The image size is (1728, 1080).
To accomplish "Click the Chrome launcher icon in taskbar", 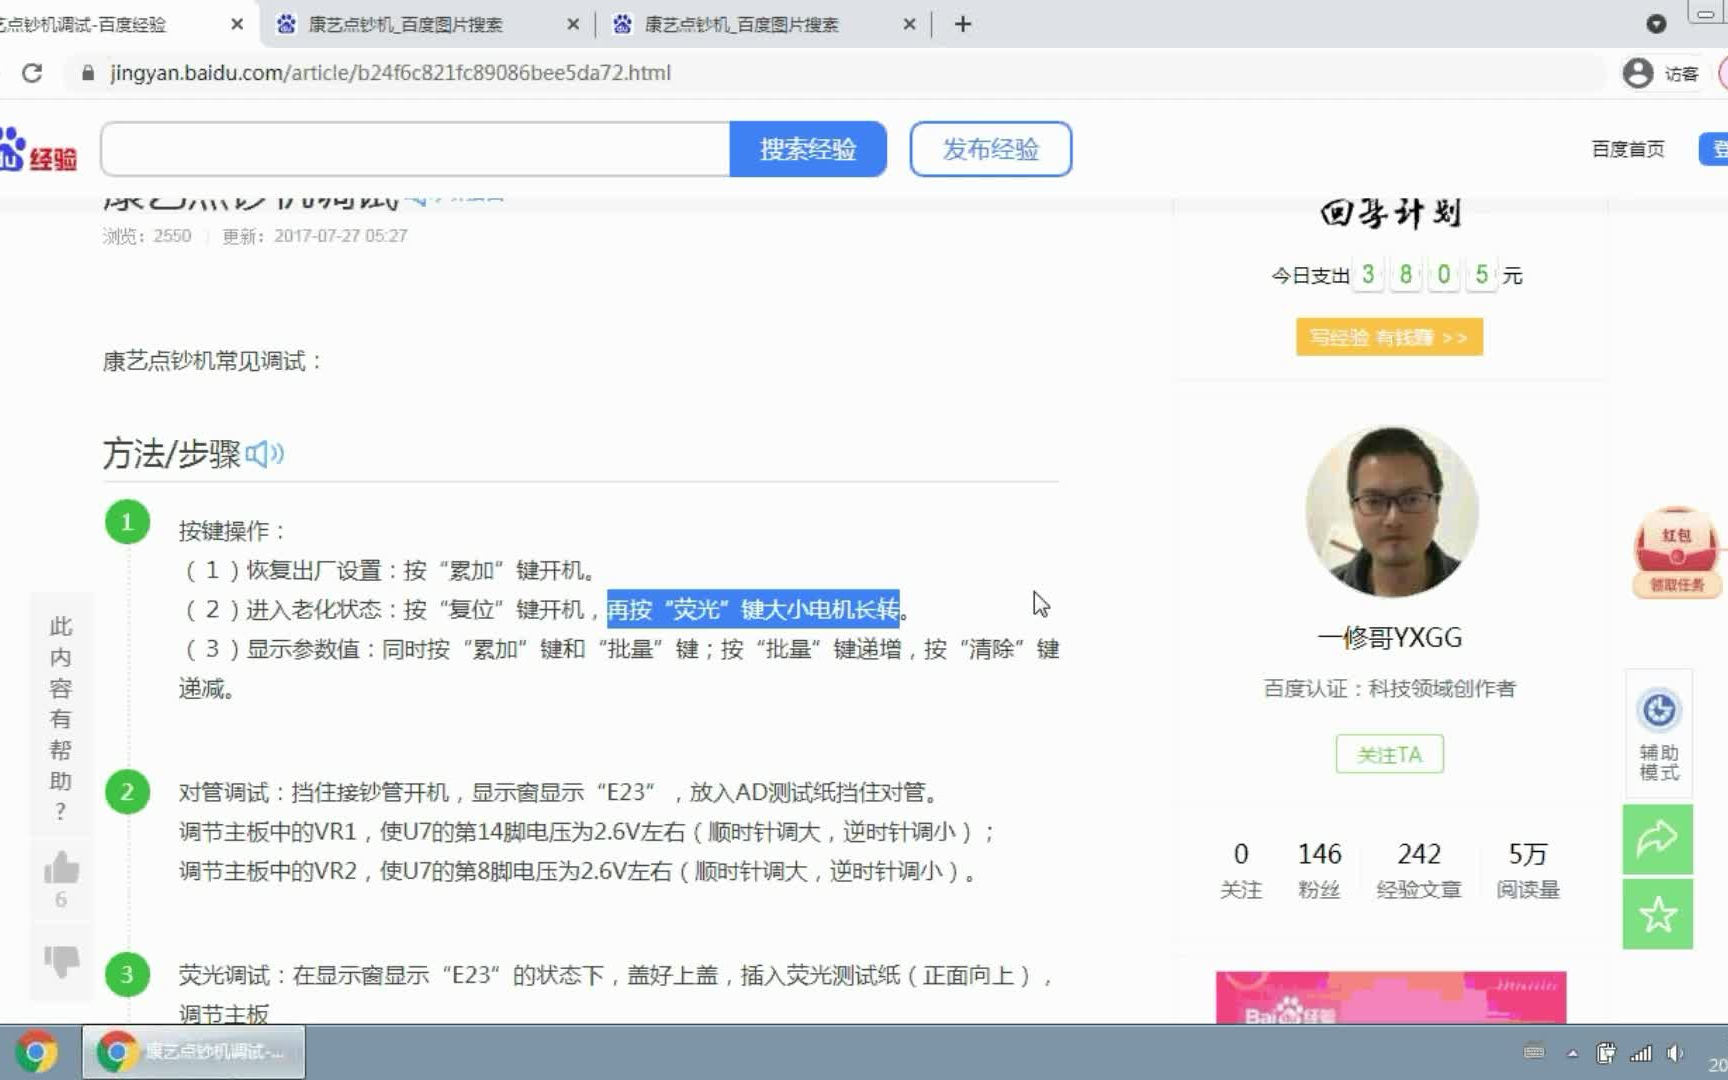I will 37,1052.
